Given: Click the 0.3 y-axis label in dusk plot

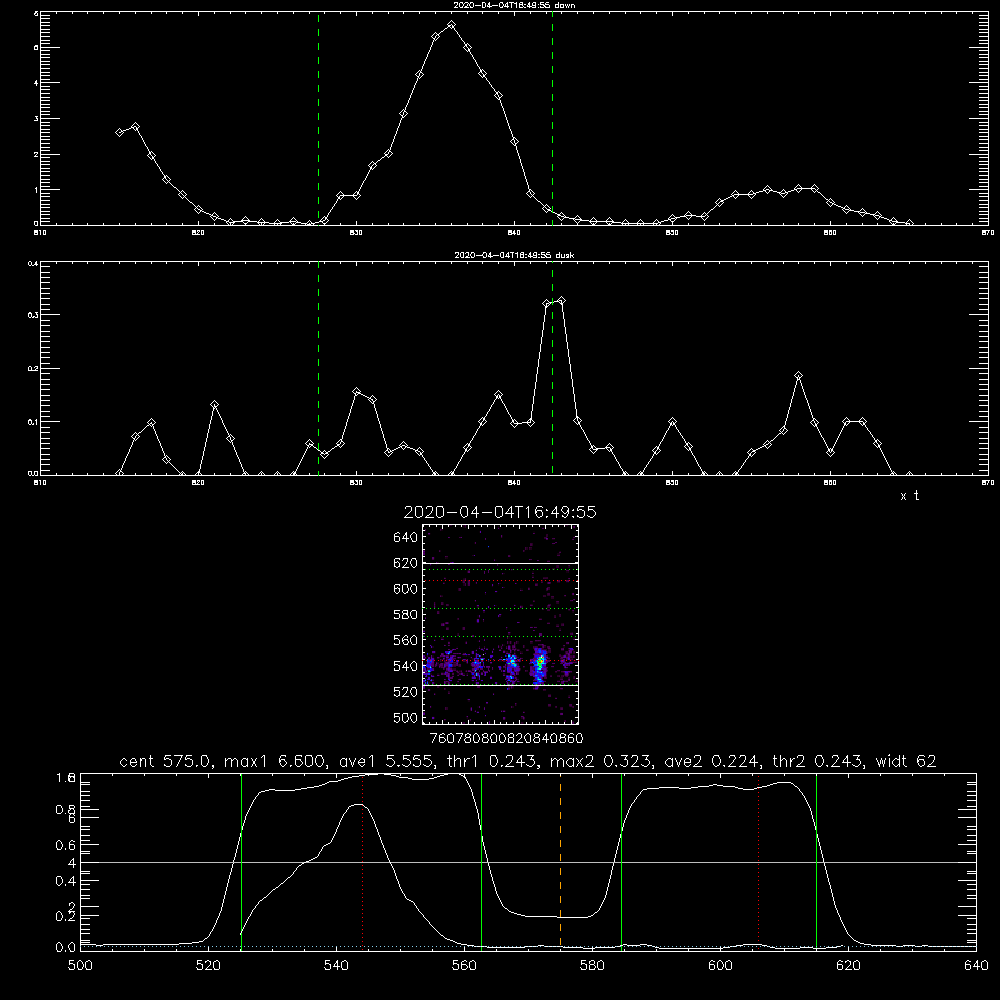Looking at the screenshot, I should 33,315.
